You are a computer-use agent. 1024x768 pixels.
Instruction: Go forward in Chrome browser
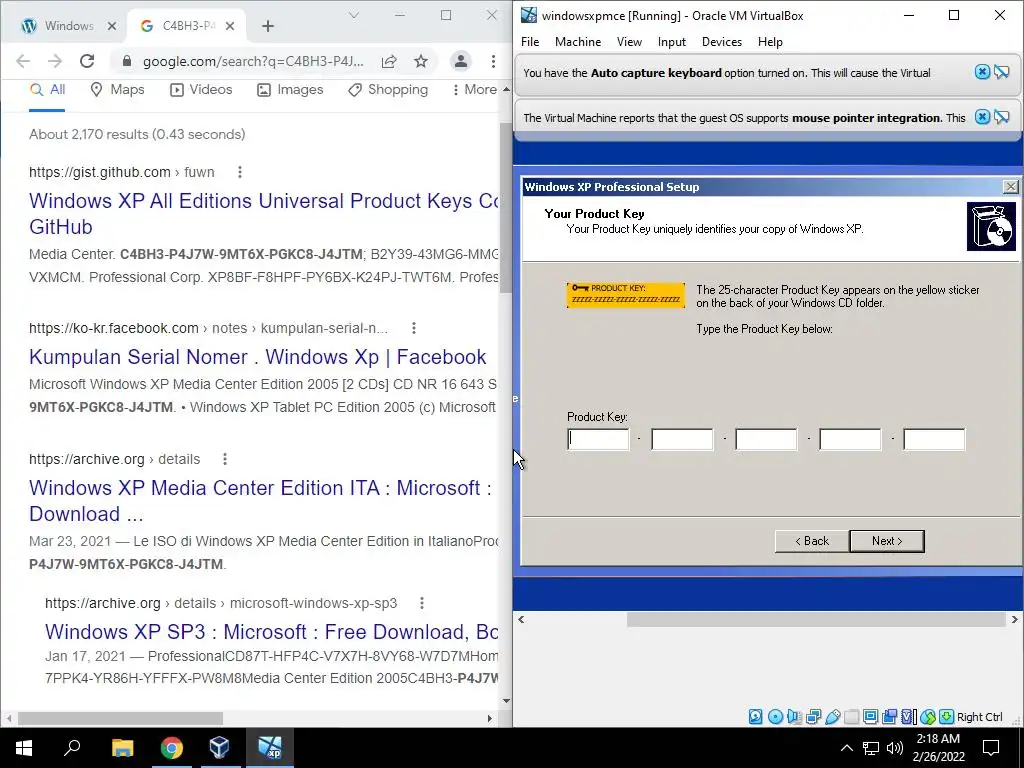[x=55, y=61]
